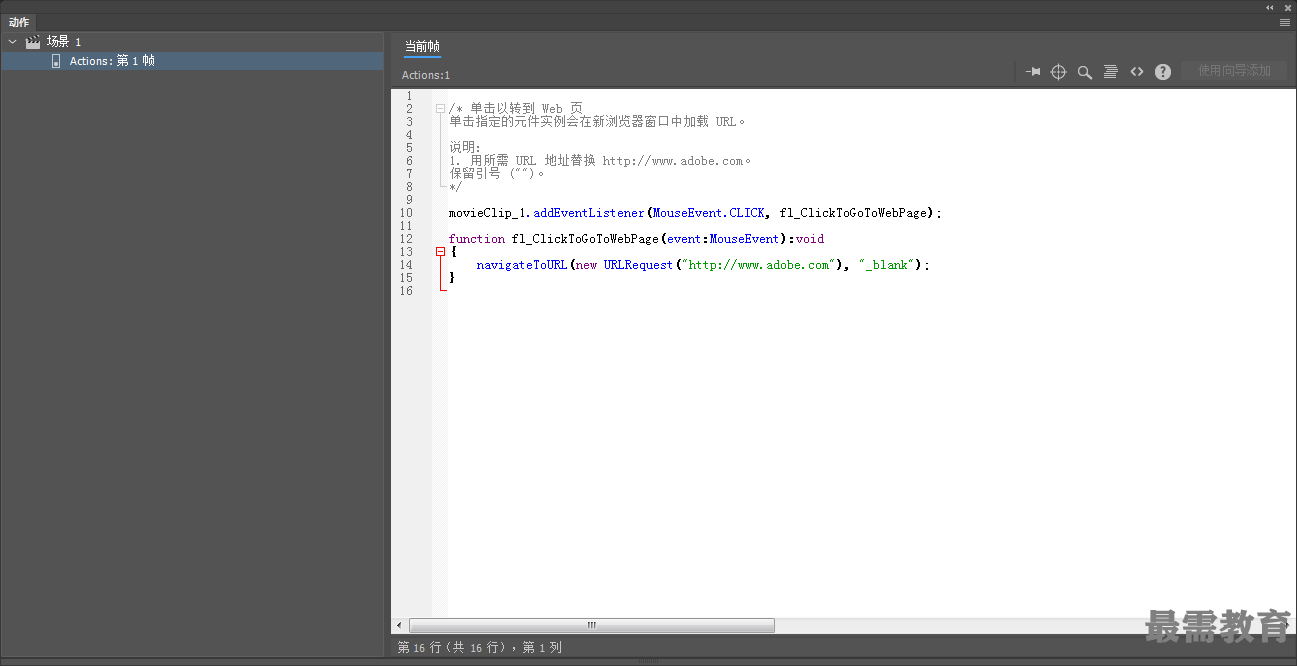Image resolution: width=1297 pixels, height=666 pixels.
Task: Close the Actions panel
Action: (1288, 7)
